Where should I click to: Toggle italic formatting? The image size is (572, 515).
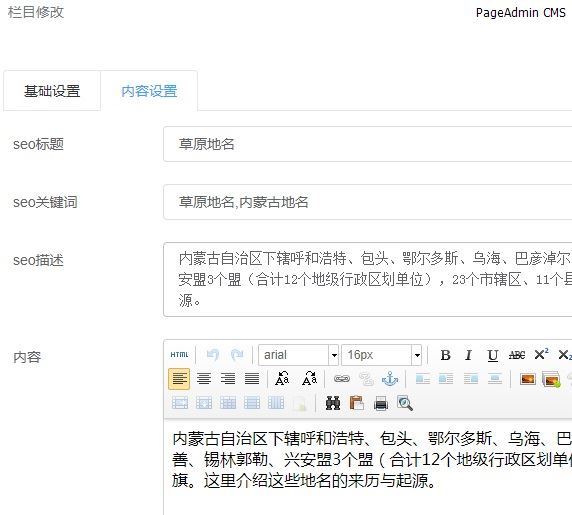tap(468, 355)
